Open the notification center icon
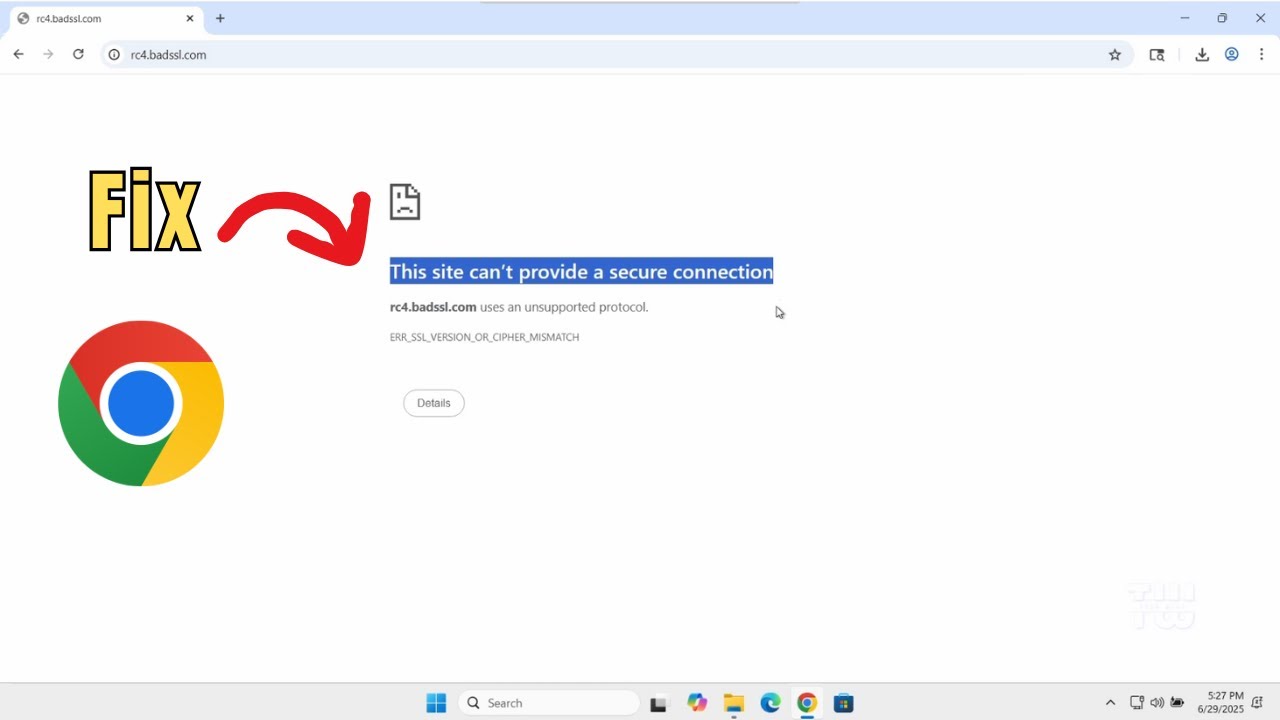This screenshot has width=1280, height=720. [1257, 703]
